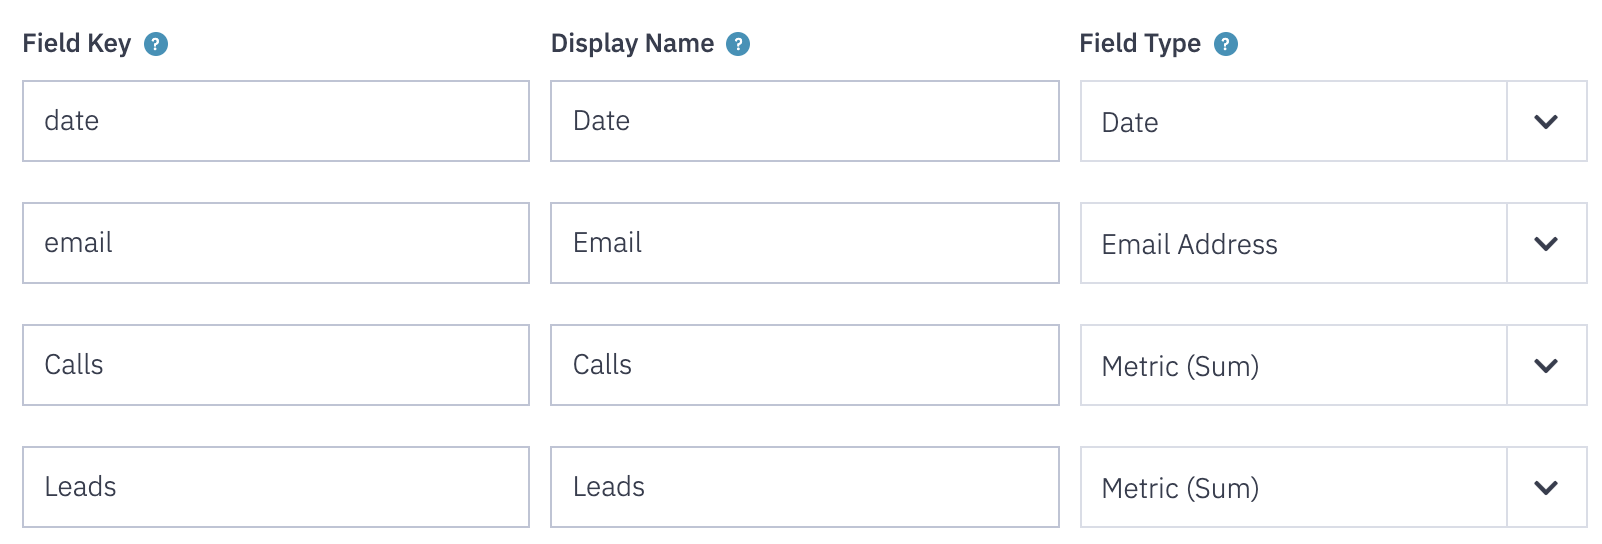Expand the Date field type chevron
The image size is (1602, 544).
pyautogui.click(x=1546, y=122)
